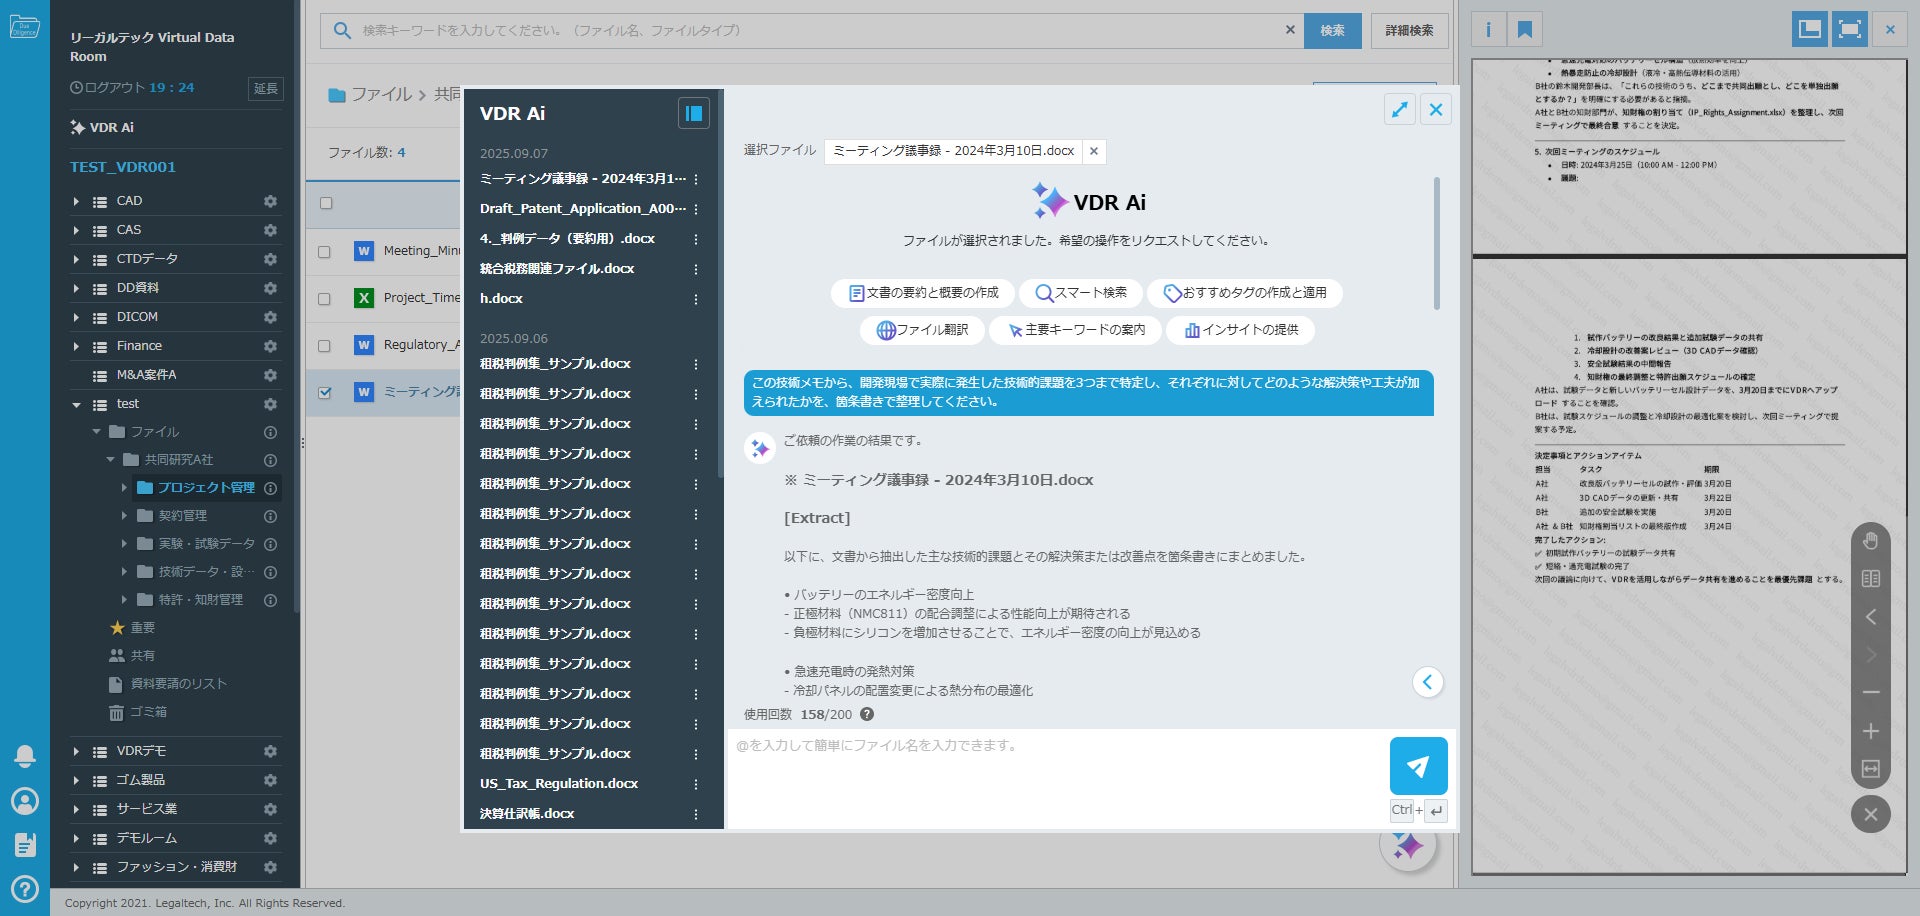Image resolution: width=1920 pixels, height=916 pixels.
Task: Expand the CAD data room
Action: 76,201
